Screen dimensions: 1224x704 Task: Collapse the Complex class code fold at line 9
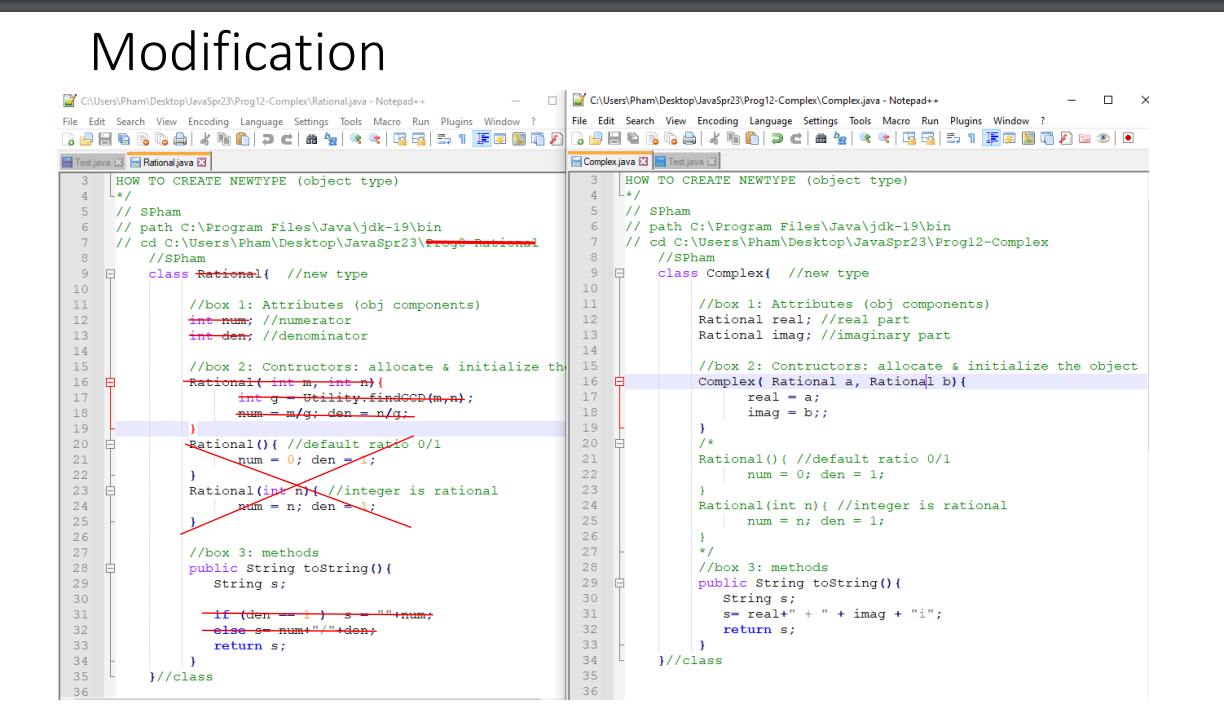pyautogui.click(x=619, y=273)
